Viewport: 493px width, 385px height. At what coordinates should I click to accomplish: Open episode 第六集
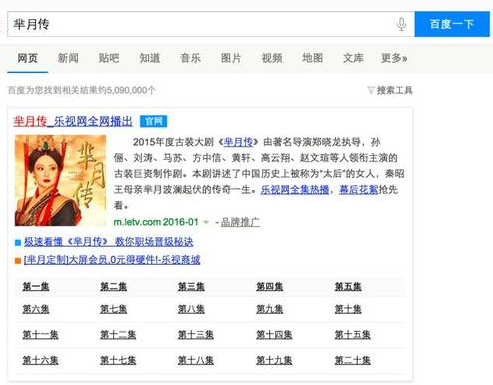click(36, 309)
